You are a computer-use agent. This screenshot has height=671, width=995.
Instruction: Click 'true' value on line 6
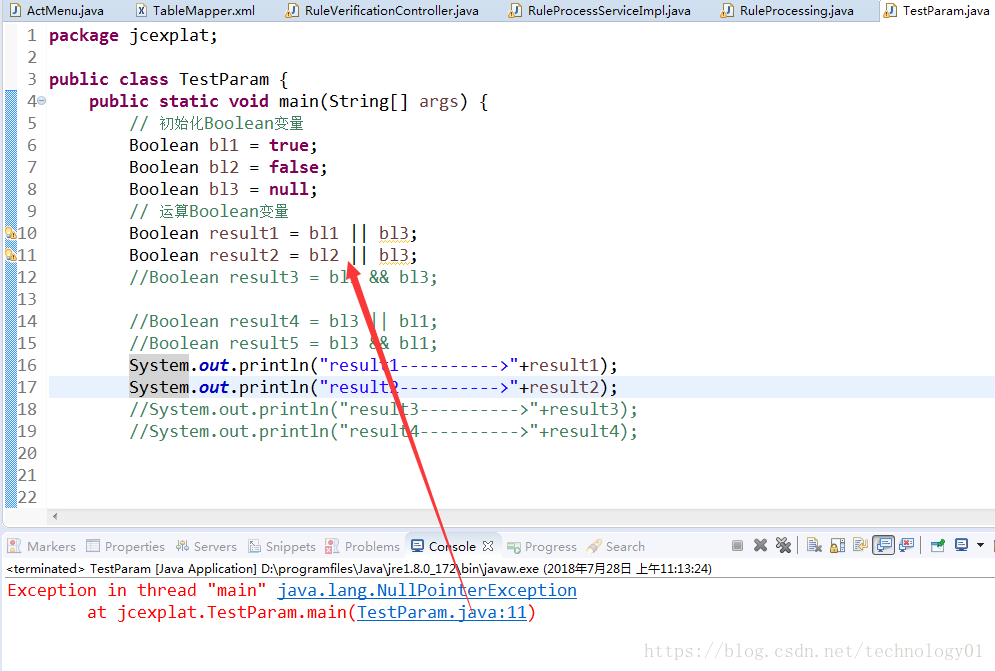289,145
